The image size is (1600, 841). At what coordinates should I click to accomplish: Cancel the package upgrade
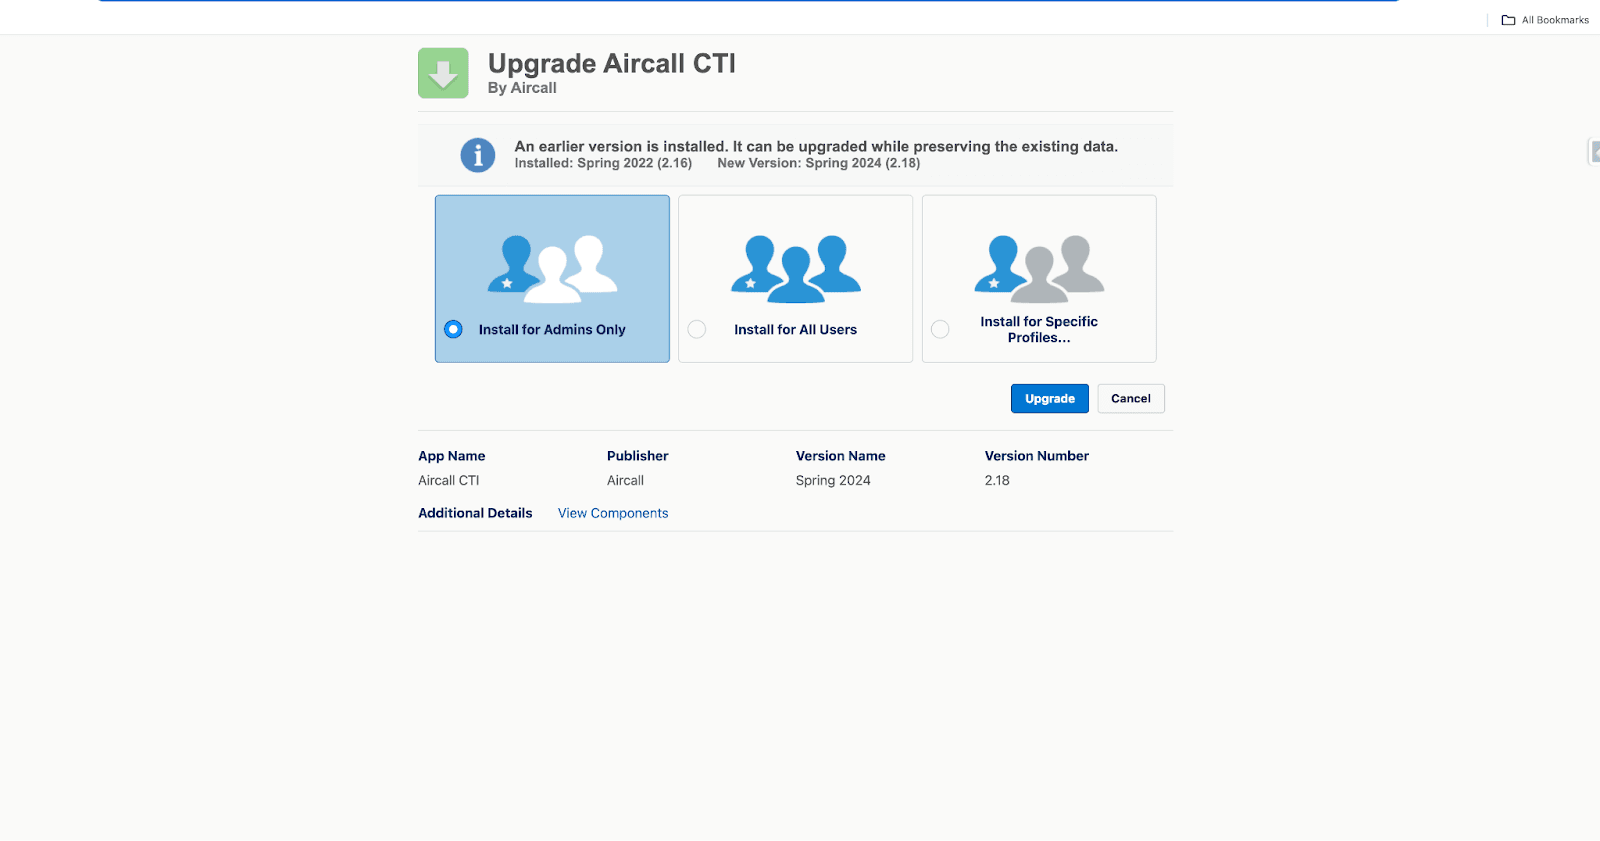coord(1130,398)
